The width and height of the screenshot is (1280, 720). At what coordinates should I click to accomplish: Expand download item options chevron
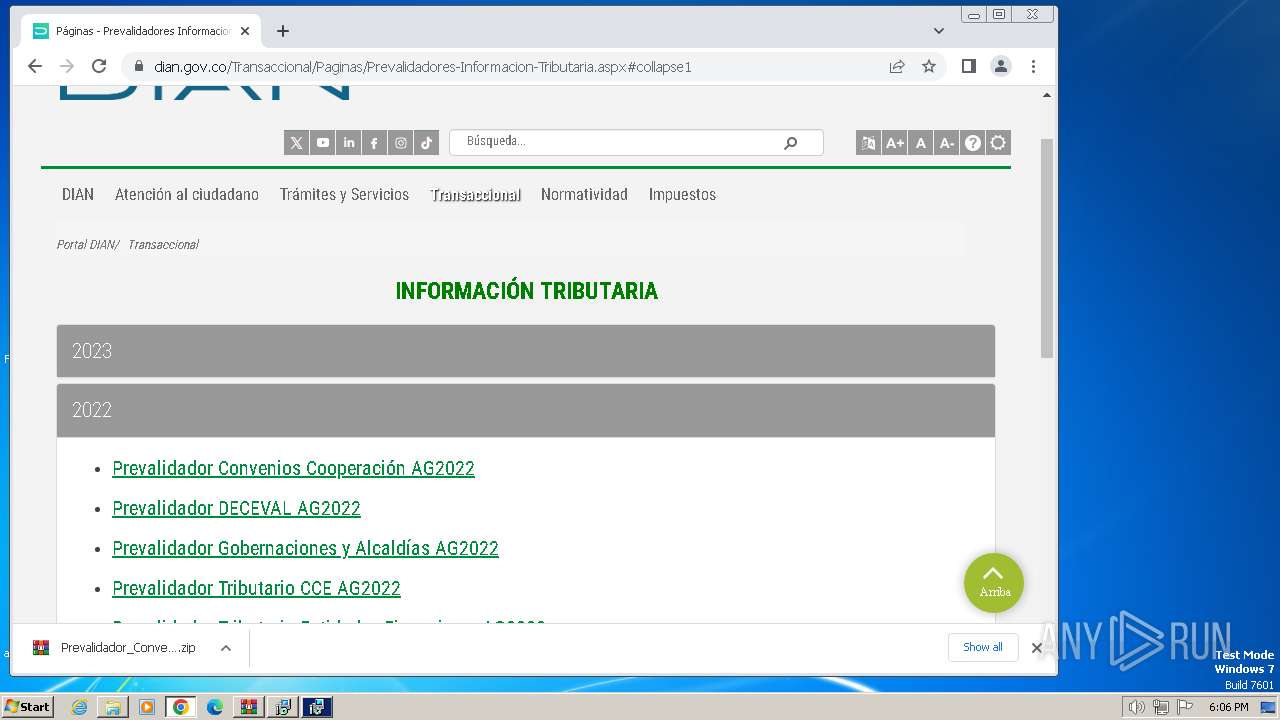(226, 648)
